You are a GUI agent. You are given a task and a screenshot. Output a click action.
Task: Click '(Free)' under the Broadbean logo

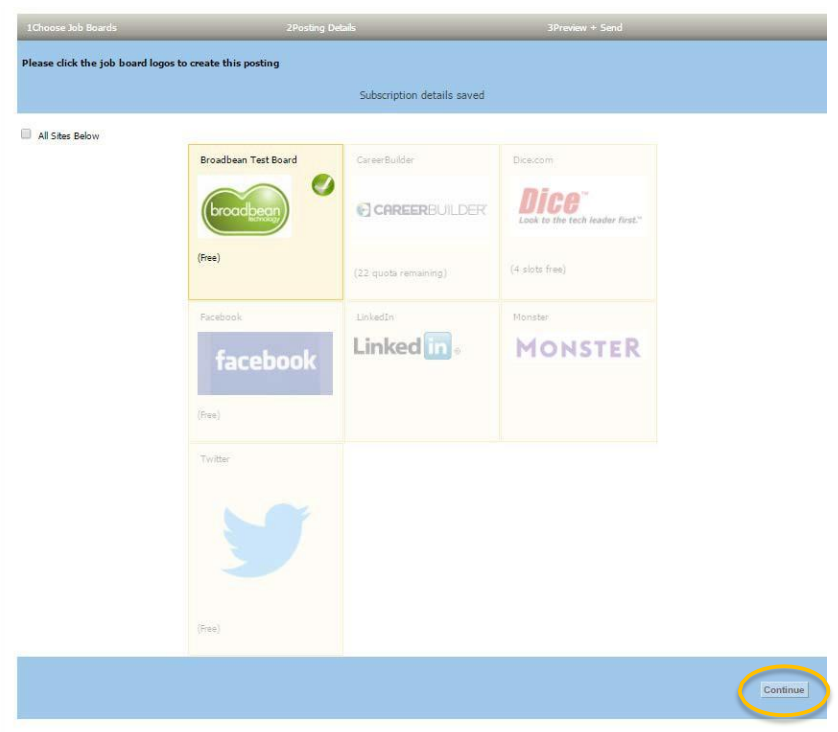coord(209,258)
